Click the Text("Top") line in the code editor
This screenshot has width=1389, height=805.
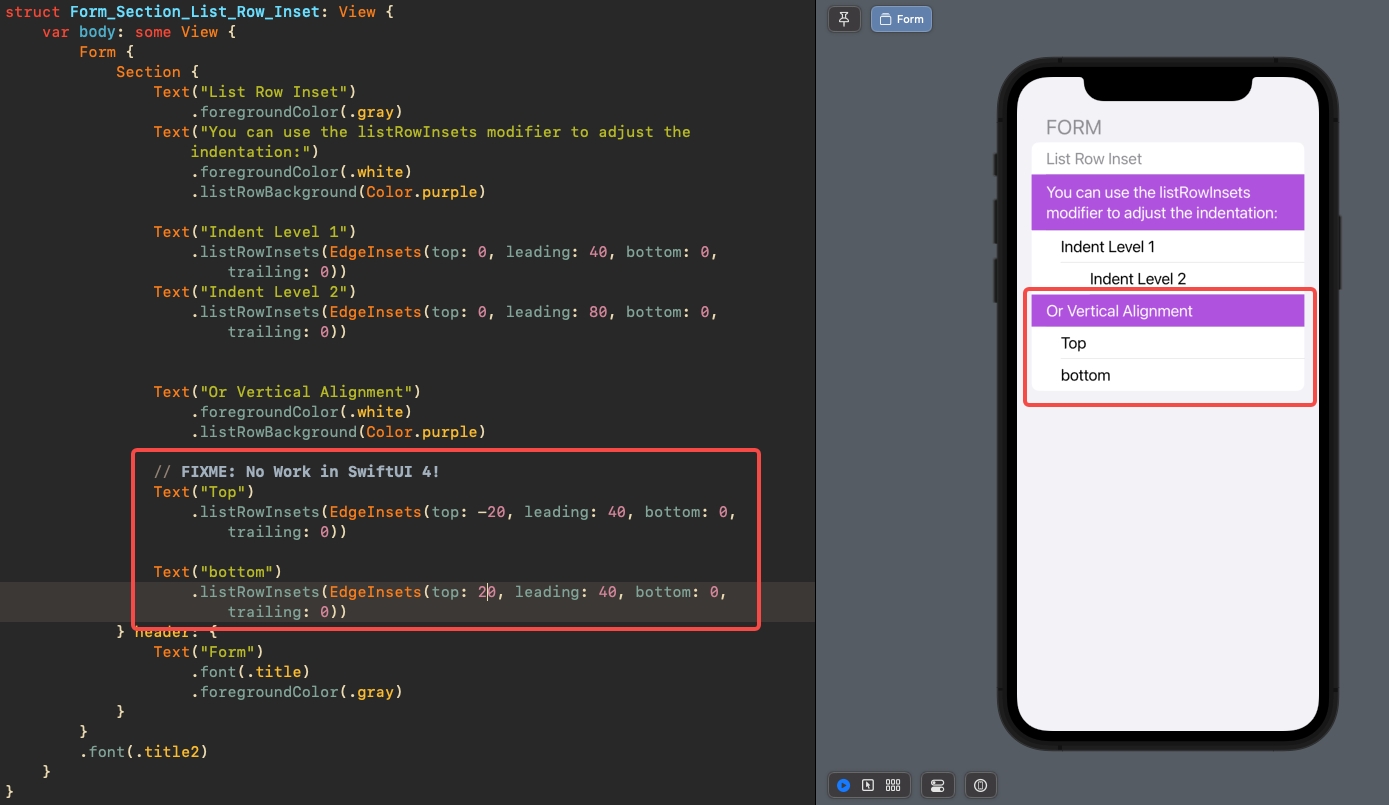point(204,492)
